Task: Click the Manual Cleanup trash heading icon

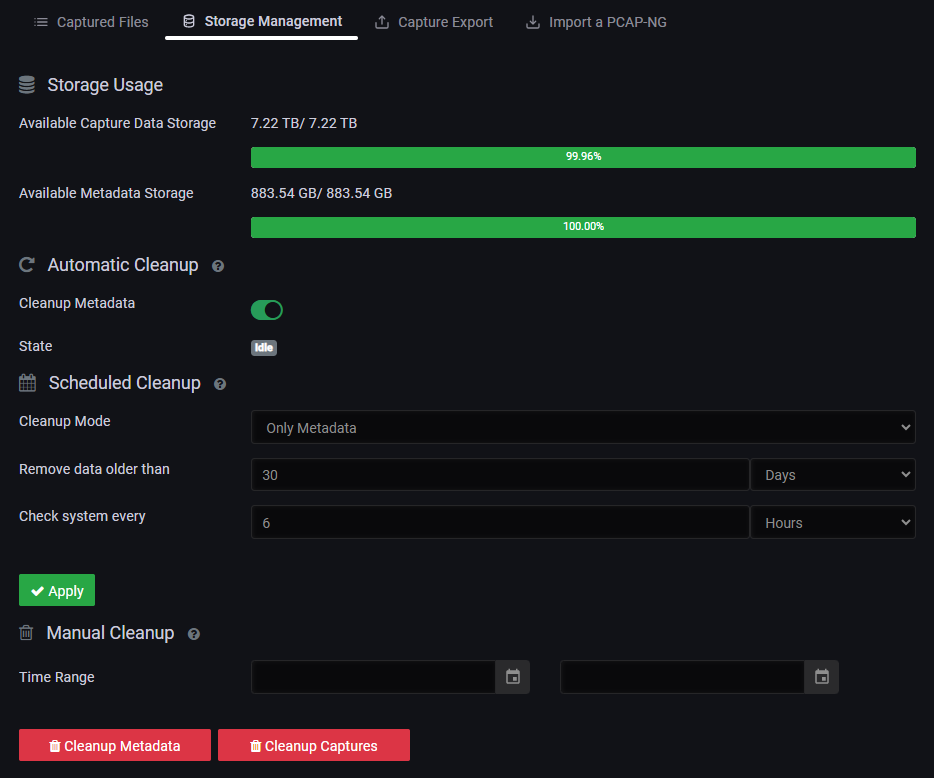Action: (x=27, y=633)
